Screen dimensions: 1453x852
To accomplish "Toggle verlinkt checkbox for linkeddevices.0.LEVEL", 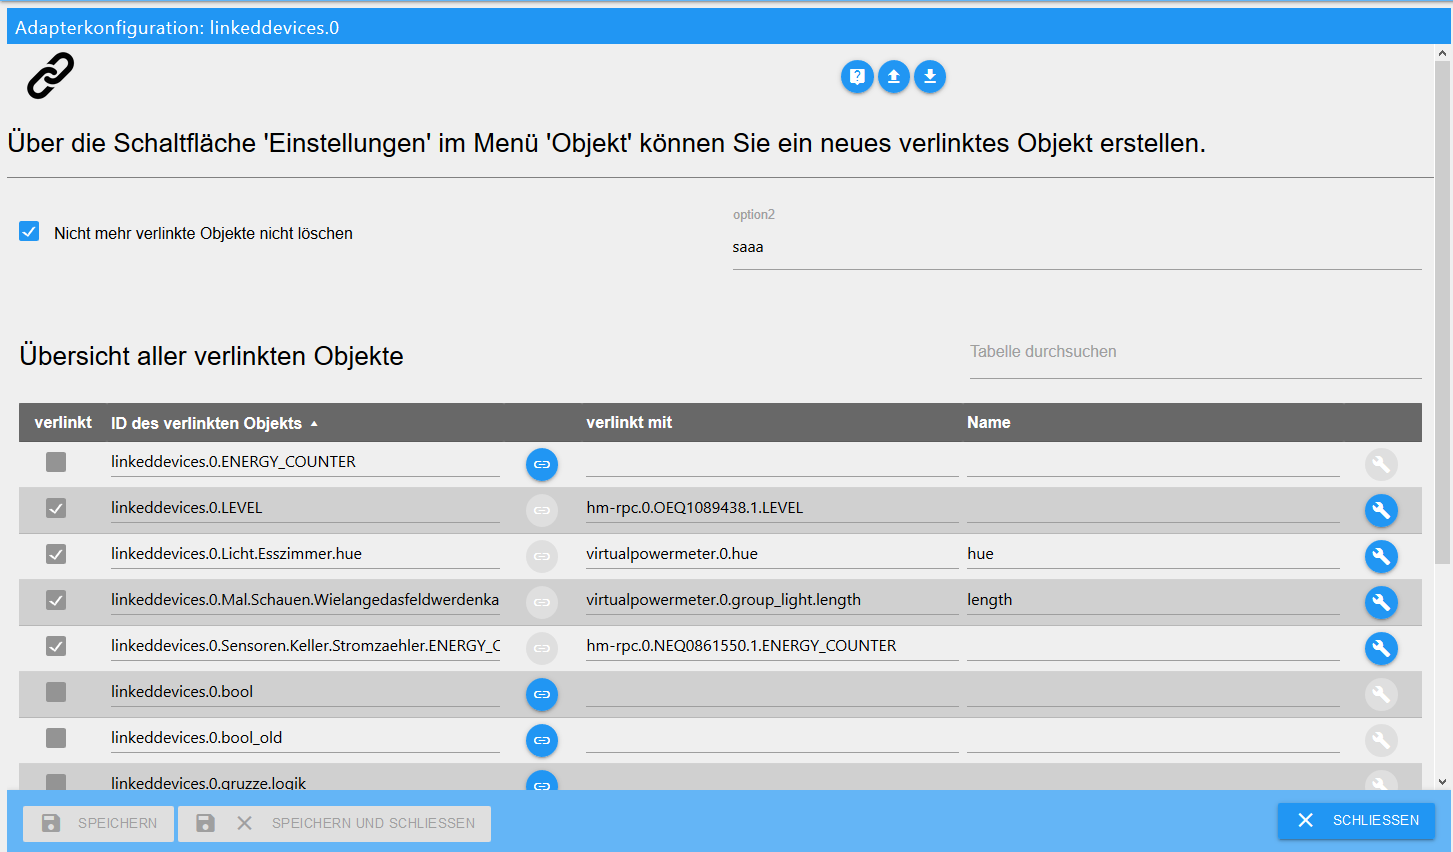I will point(56,508).
